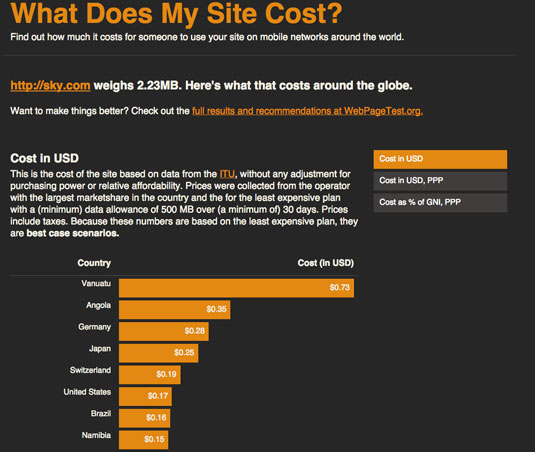This screenshot has height=452, width=535.
Task: Select the Switzerland country label
Action: click(x=90, y=370)
